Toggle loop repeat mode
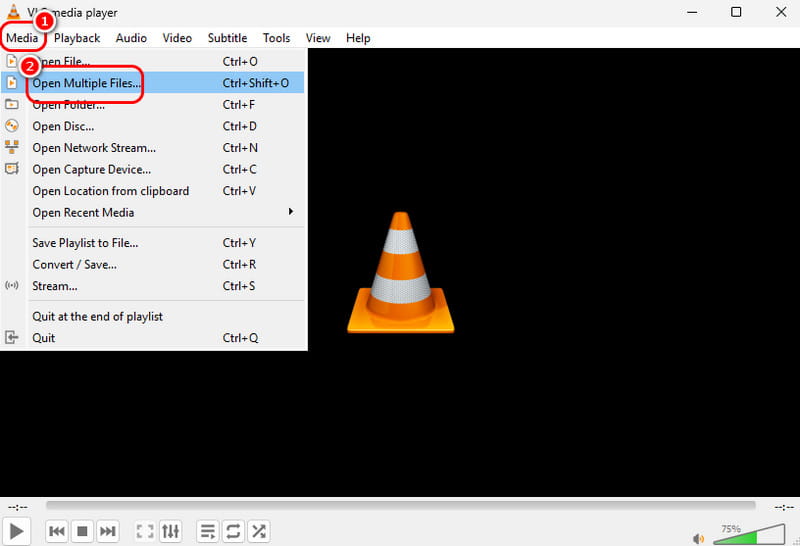800x546 pixels. point(233,531)
